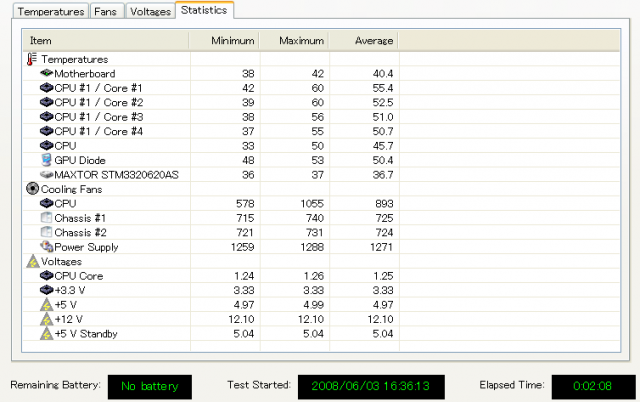Click the CPU fan row icon
Image resolution: width=640 pixels, height=402 pixels.
(x=47, y=203)
